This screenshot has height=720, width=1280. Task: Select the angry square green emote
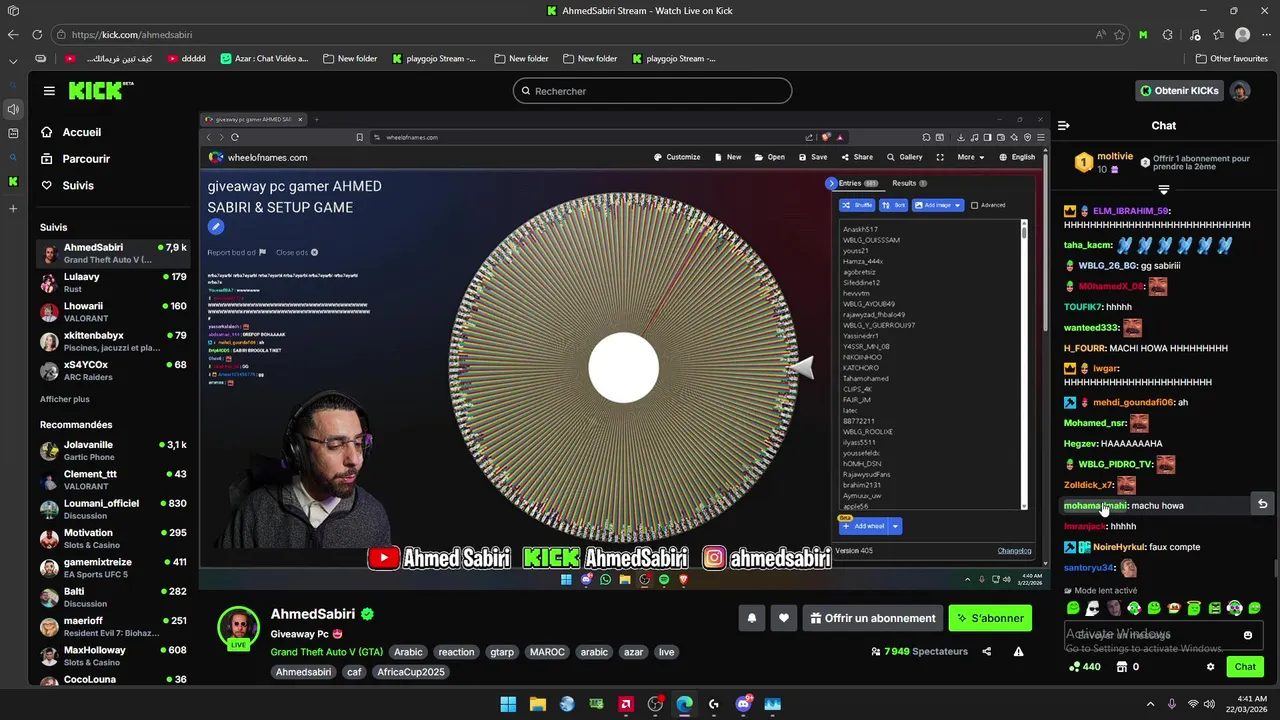click(1214, 608)
